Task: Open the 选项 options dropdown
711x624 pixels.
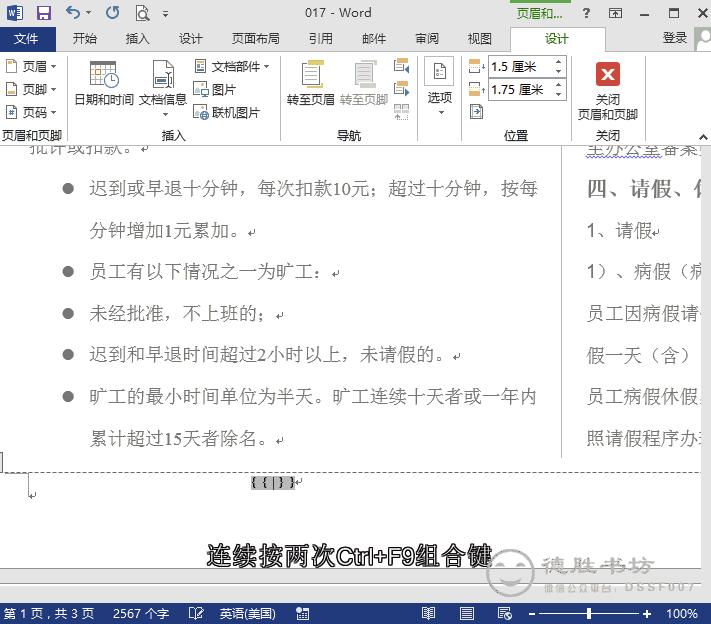Action: [439, 87]
